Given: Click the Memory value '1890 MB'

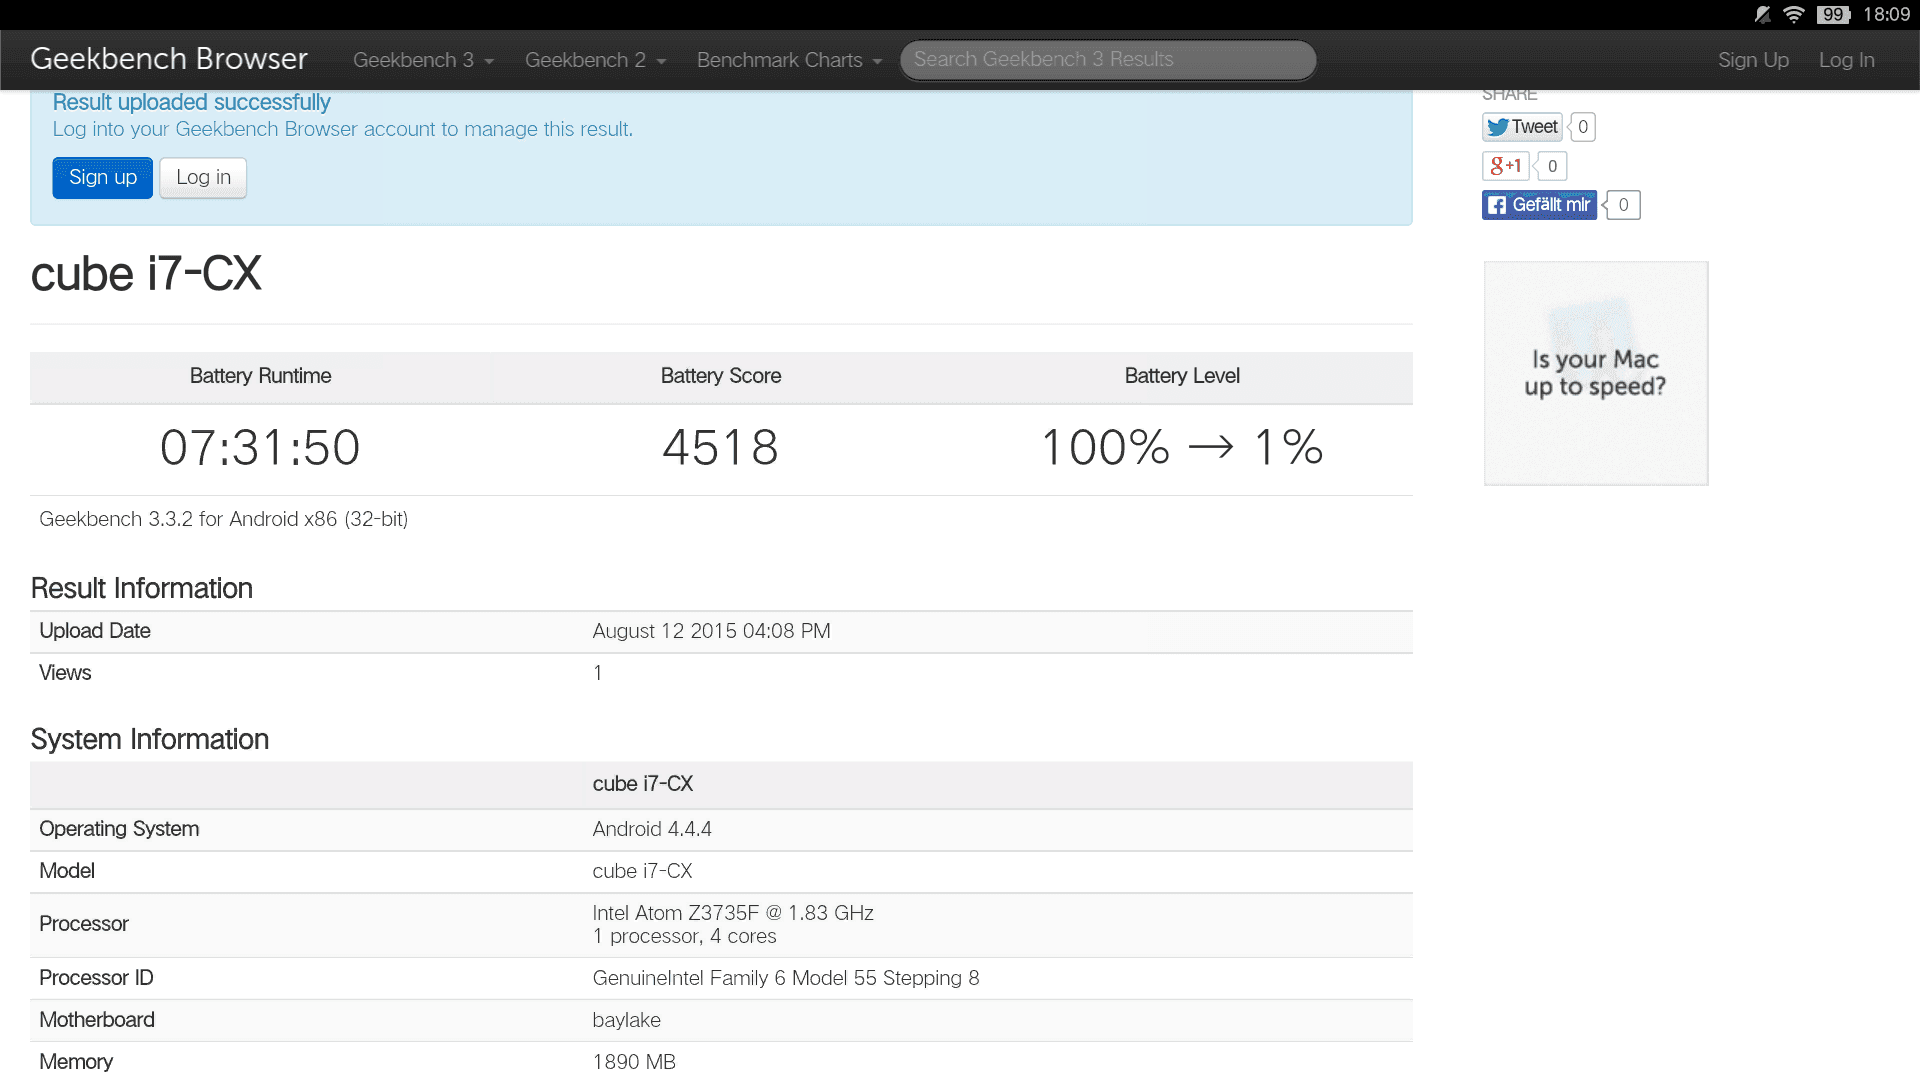Looking at the screenshot, I should [634, 1062].
